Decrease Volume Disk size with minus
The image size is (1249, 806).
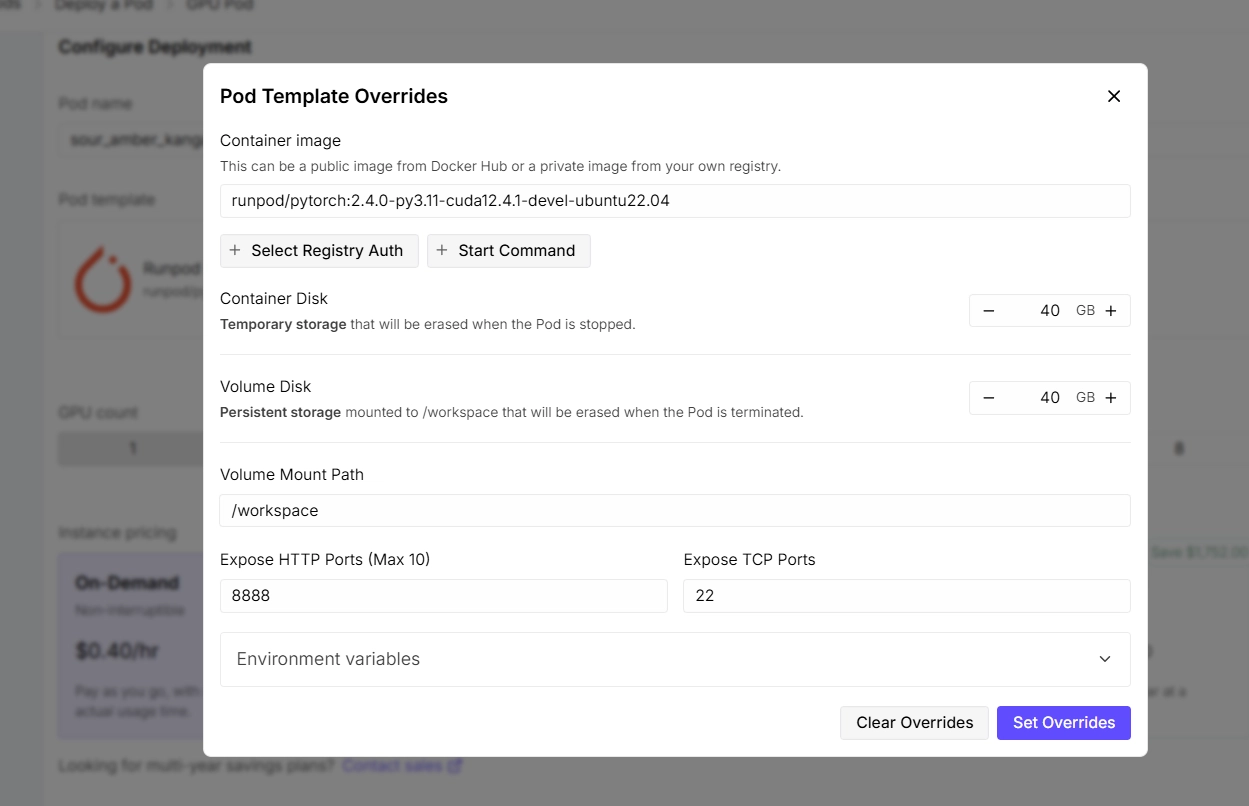(x=989, y=398)
